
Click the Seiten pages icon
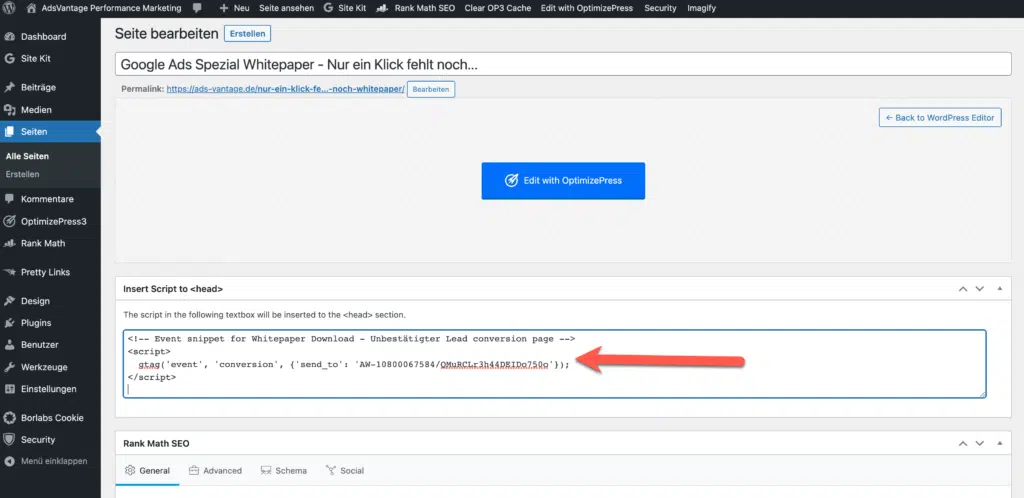tap(9, 132)
